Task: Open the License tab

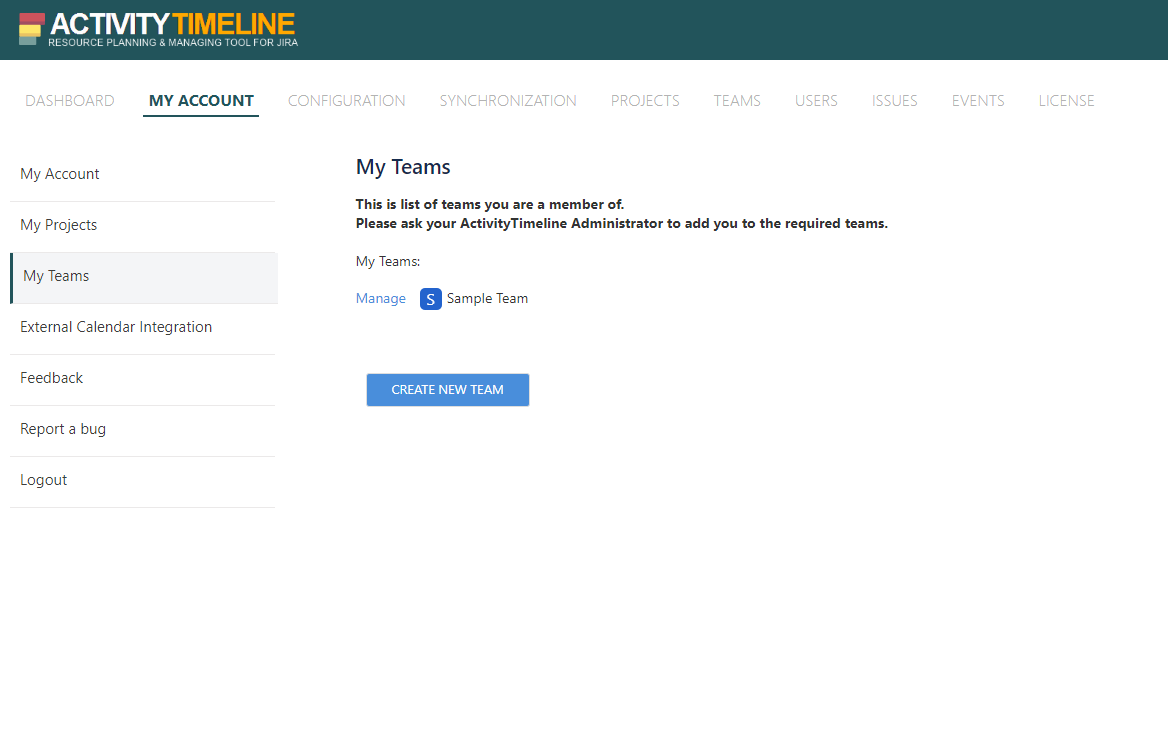Action: tap(1066, 101)
